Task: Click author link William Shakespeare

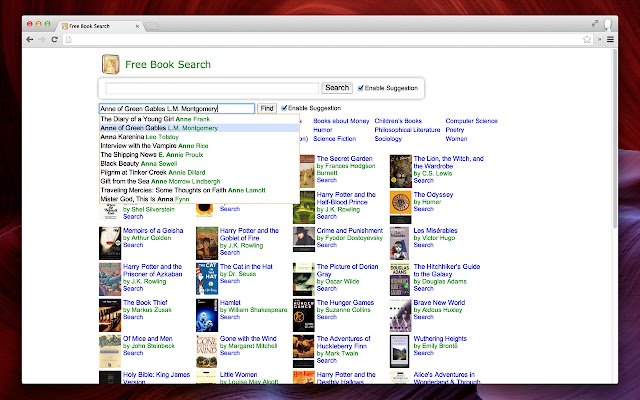Action: click(x=257, y=310)
